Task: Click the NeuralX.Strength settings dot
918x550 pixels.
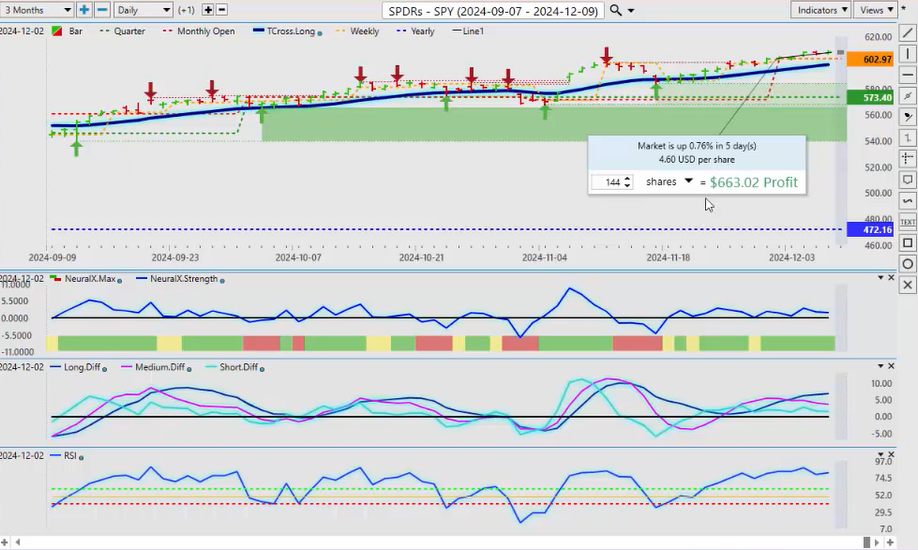Action: coord(222,281)
